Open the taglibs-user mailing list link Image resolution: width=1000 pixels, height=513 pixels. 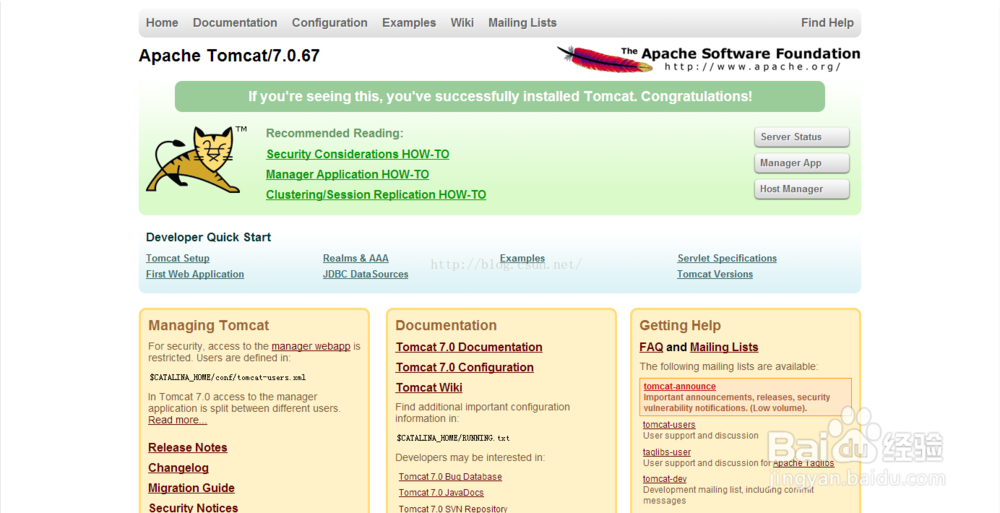tap(666, 452)
